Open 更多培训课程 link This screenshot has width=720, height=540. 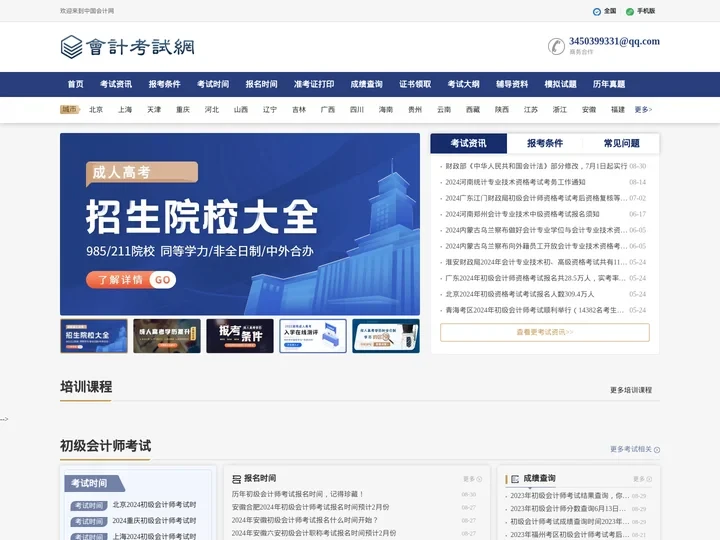[631, 390]
